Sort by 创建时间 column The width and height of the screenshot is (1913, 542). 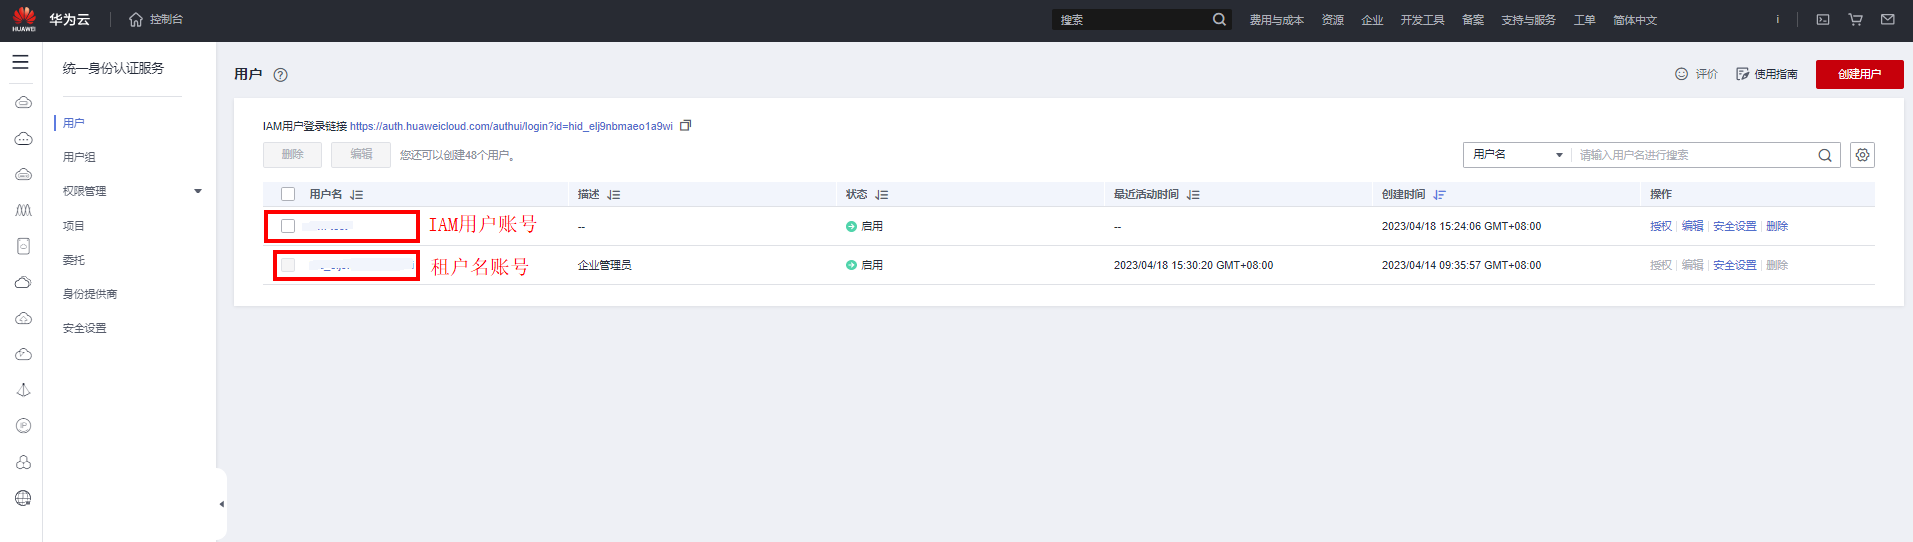click(x=1439, y=195)
